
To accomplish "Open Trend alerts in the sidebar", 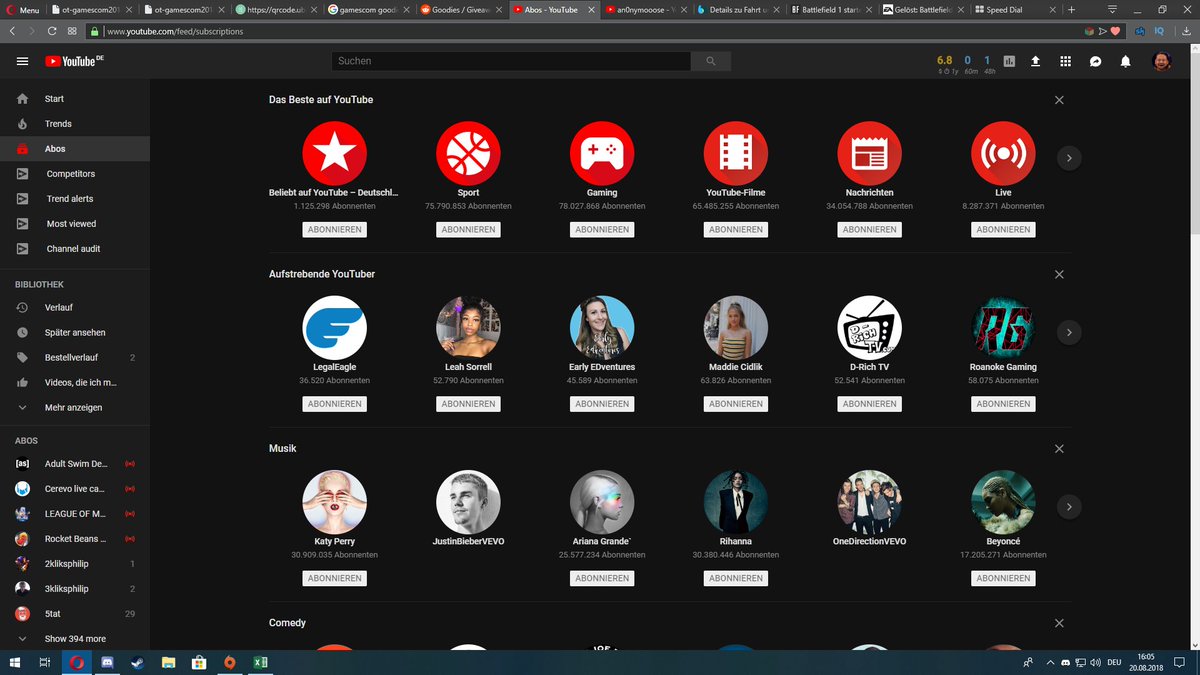I will click(x=75, y=199).
